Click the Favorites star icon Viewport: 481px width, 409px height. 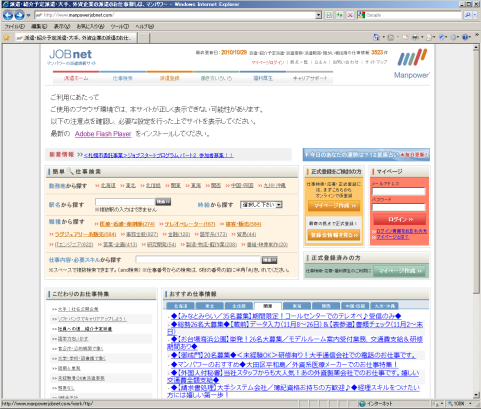(x=6, y=38)
